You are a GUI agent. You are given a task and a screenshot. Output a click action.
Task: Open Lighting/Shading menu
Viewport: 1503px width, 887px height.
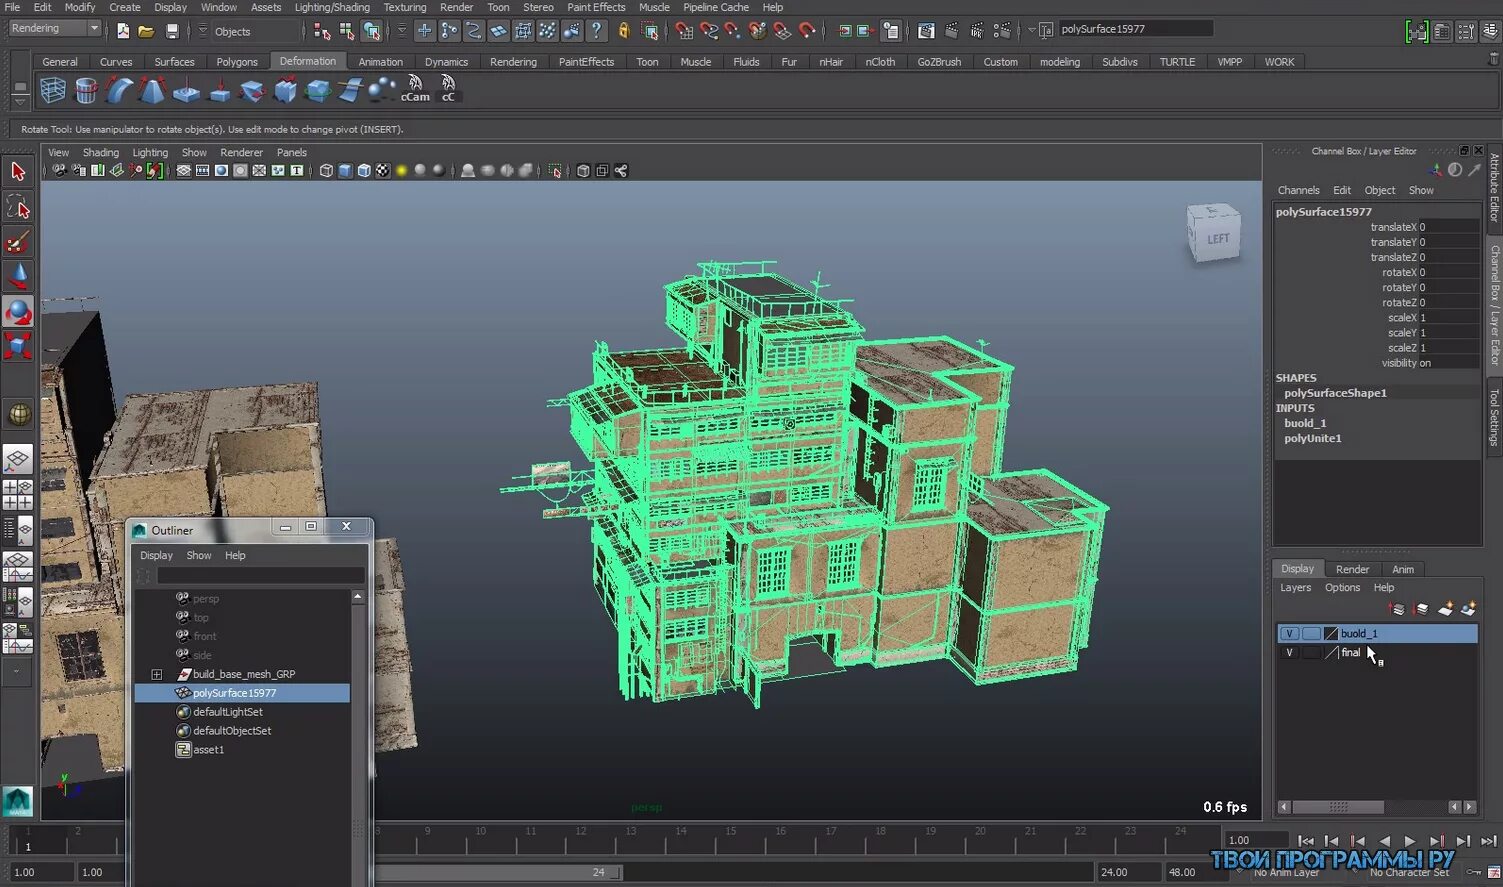[x=332, y=7]
